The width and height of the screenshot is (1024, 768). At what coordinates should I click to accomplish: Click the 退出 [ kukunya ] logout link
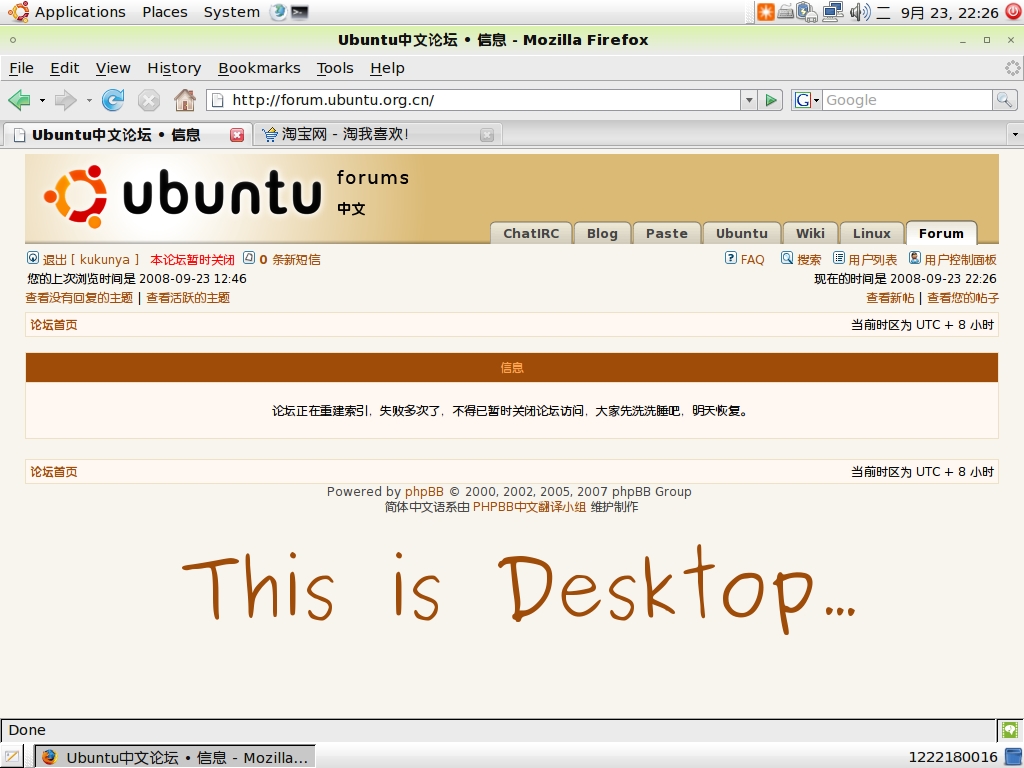coord(91,259)
